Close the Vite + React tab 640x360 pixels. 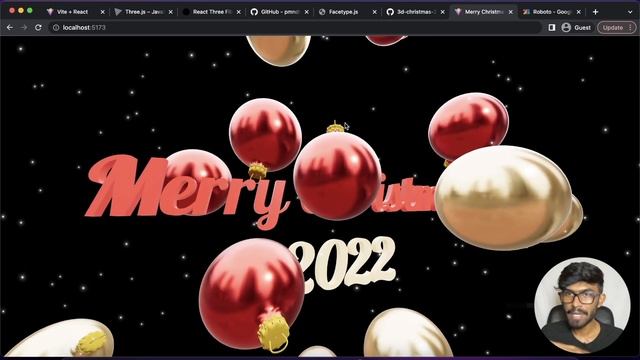102,12
